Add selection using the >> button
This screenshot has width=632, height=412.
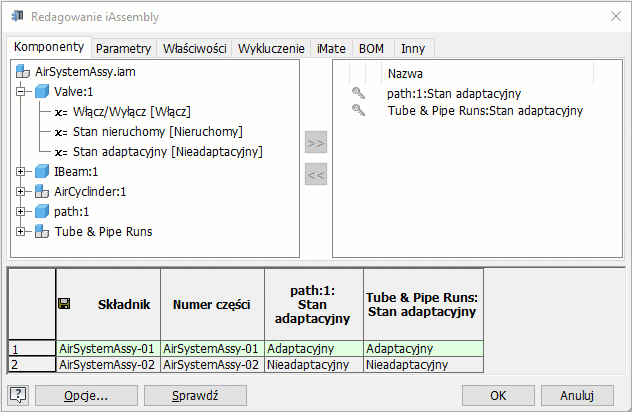click(x=316, y=142)
